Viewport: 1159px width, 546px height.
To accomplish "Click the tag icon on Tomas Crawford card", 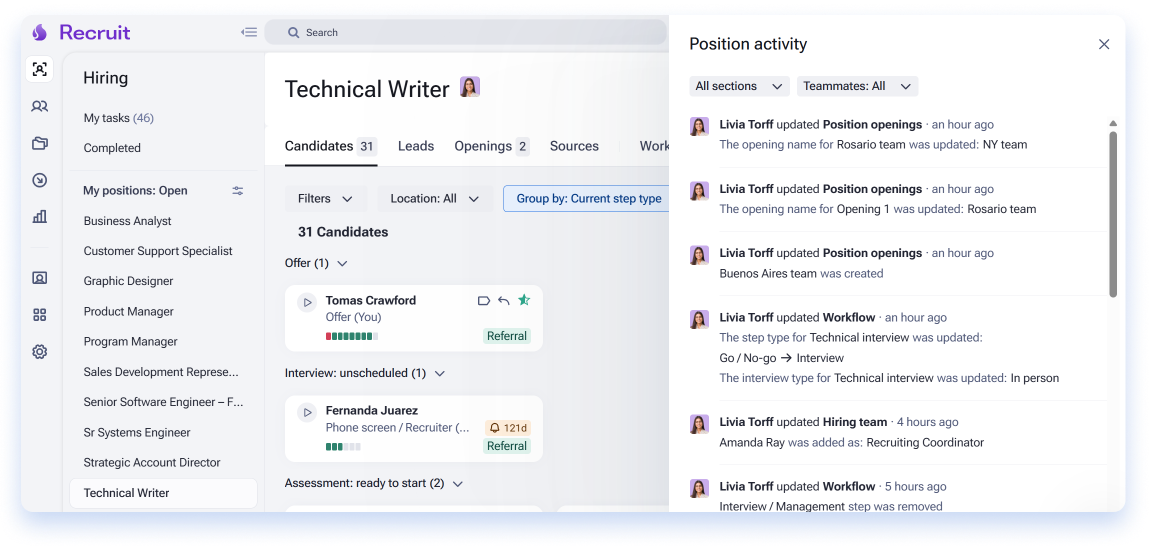I will tap(484, 301).
